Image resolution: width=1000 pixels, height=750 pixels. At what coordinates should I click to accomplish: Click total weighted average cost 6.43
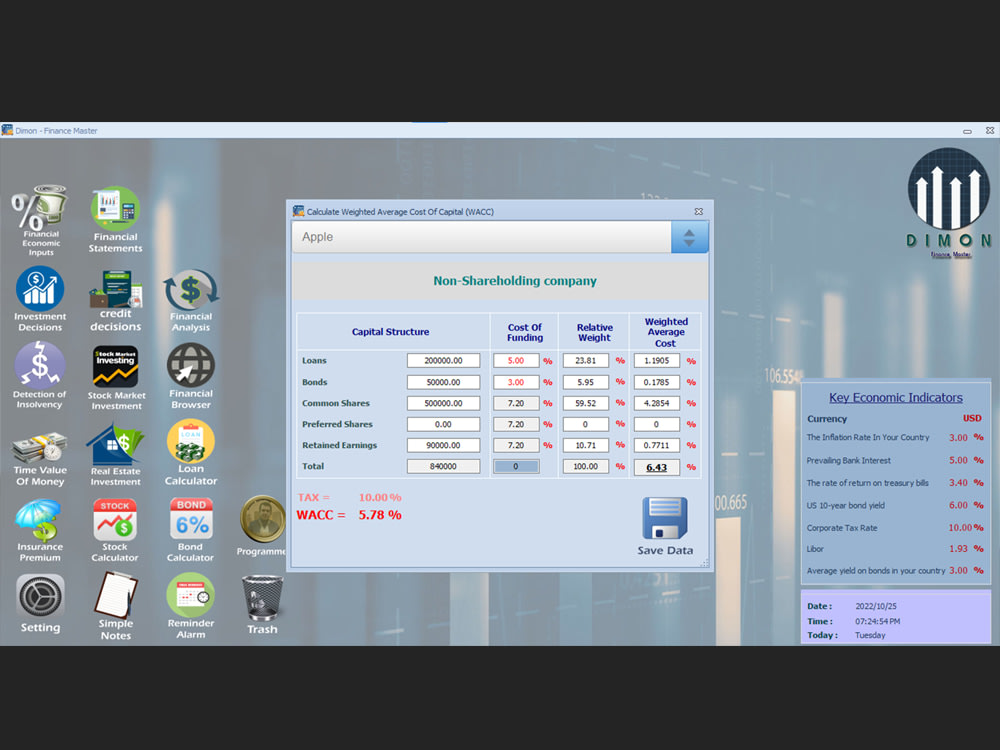(656, 467)
